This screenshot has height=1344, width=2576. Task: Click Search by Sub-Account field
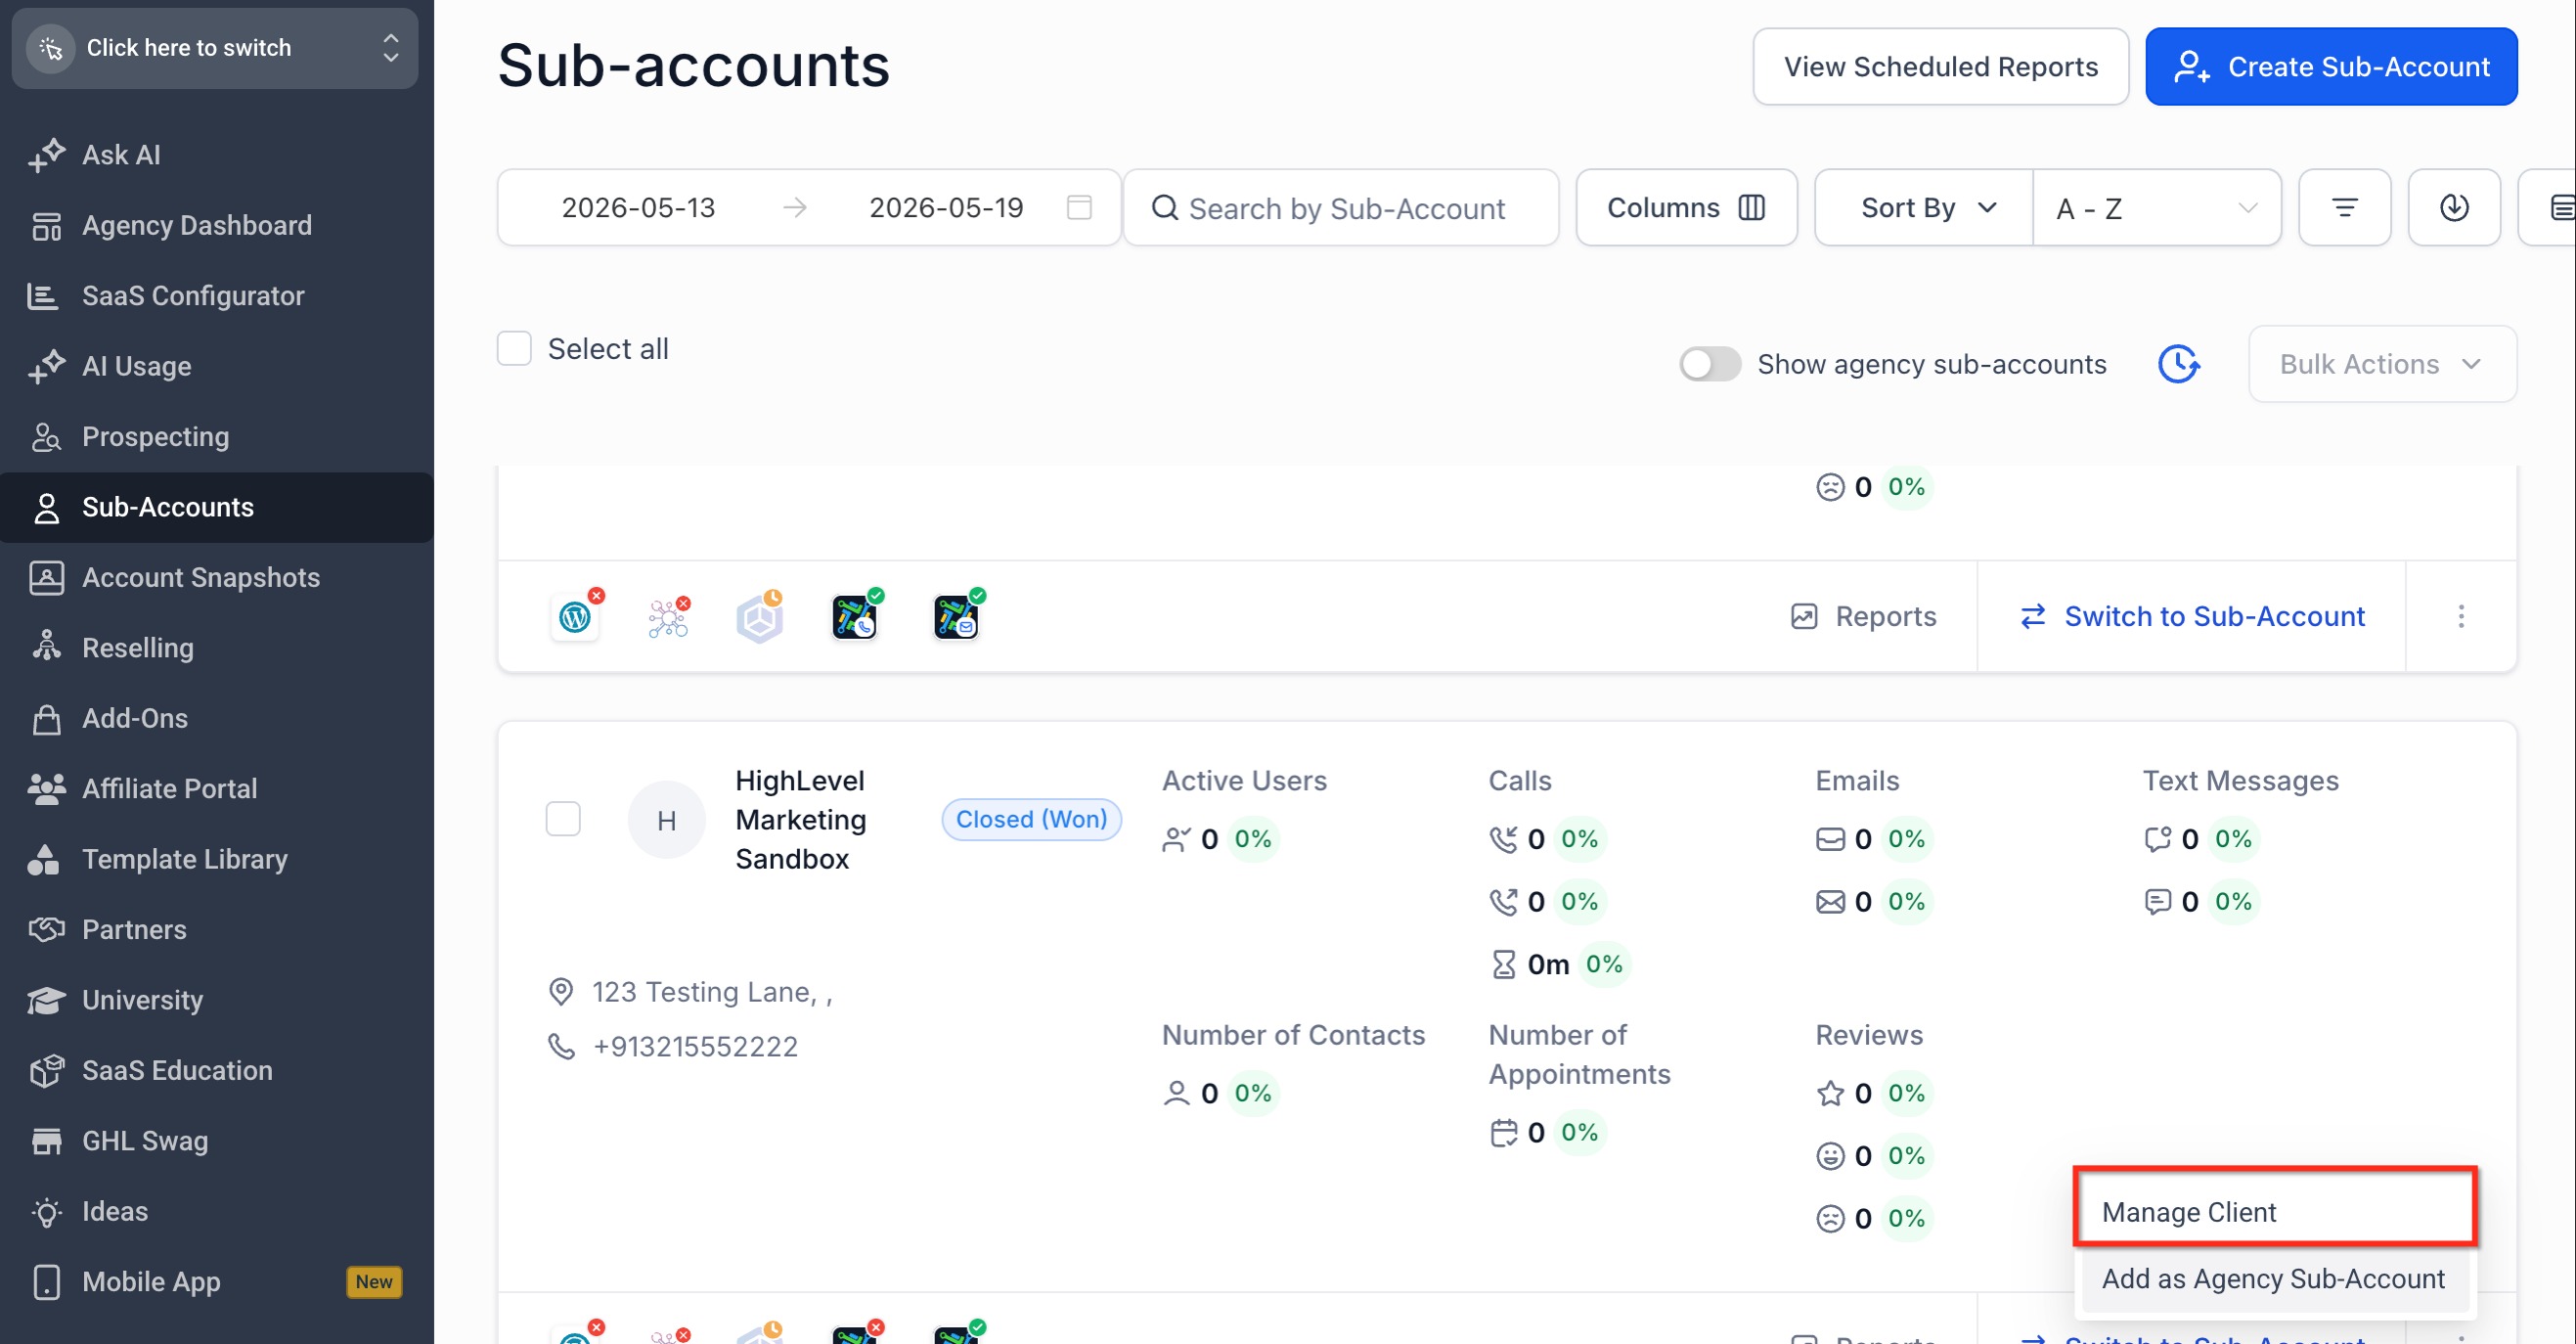click(x=1340, y=207)
